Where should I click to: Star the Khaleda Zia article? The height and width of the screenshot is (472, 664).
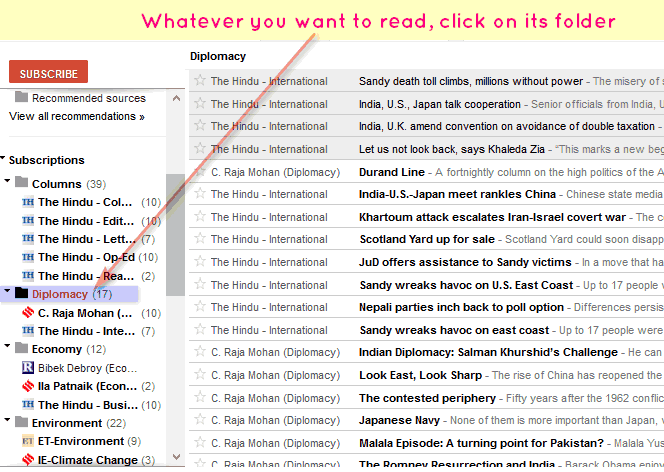click(x=200, y=148)
